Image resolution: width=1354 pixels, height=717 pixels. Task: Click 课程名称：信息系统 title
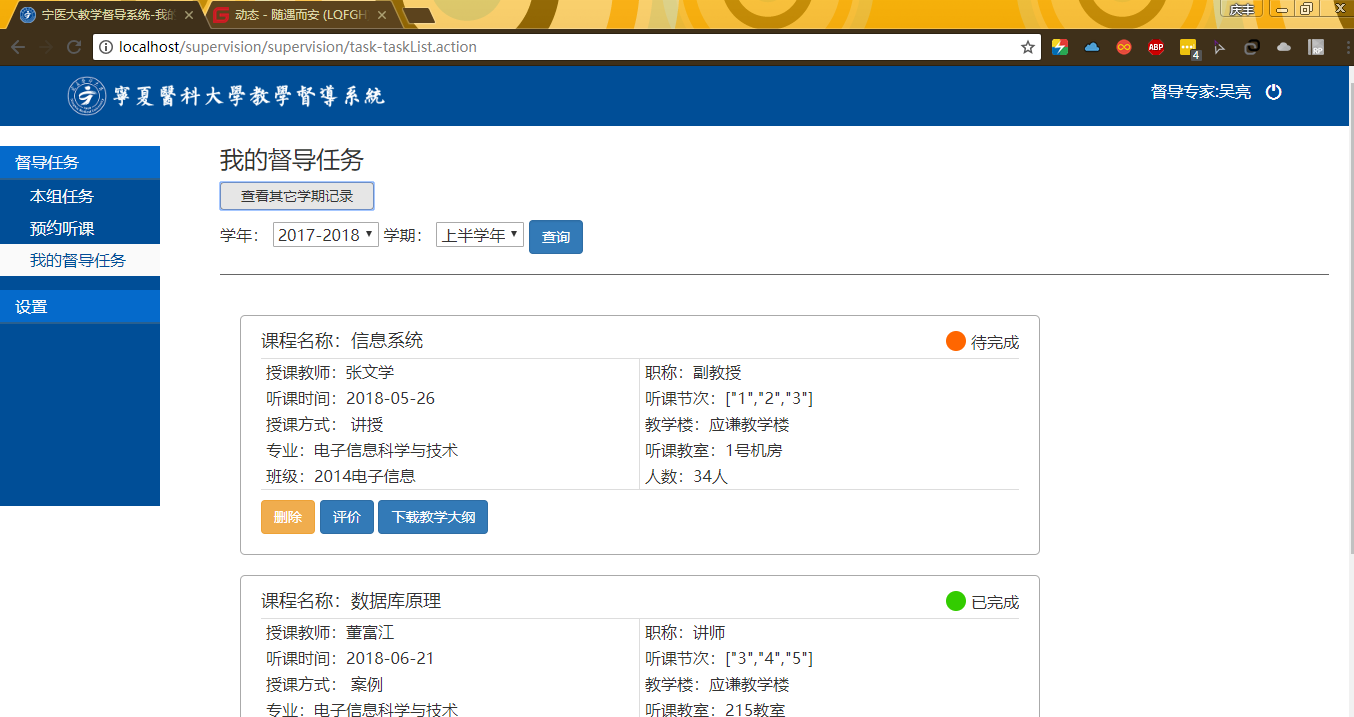342,341
